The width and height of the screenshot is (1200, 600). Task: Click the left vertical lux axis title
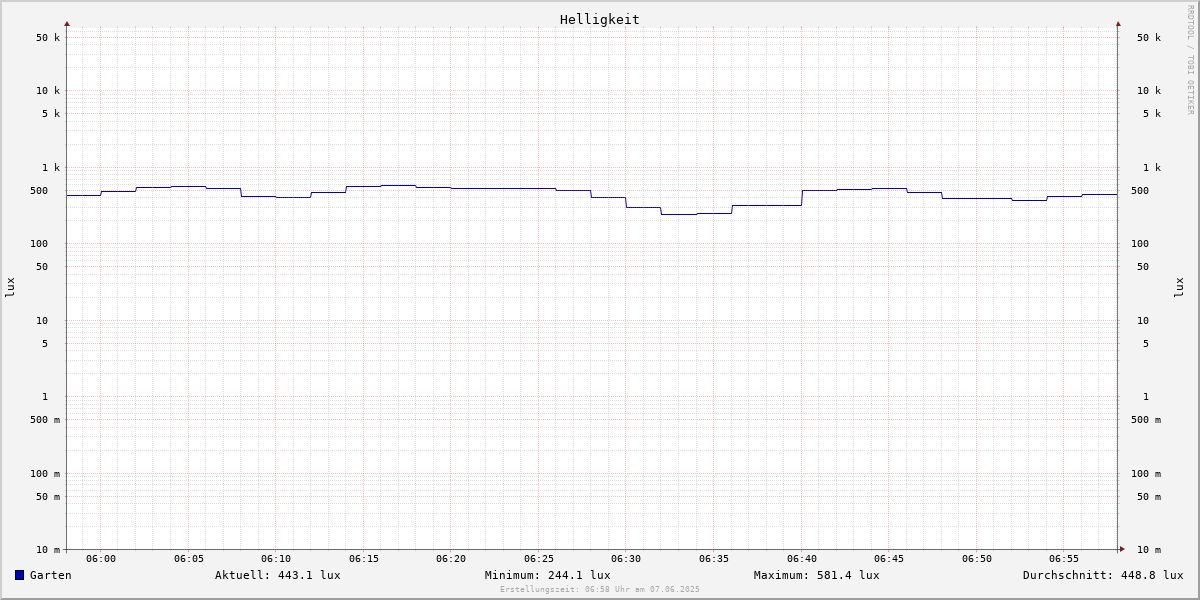[10, 288]
